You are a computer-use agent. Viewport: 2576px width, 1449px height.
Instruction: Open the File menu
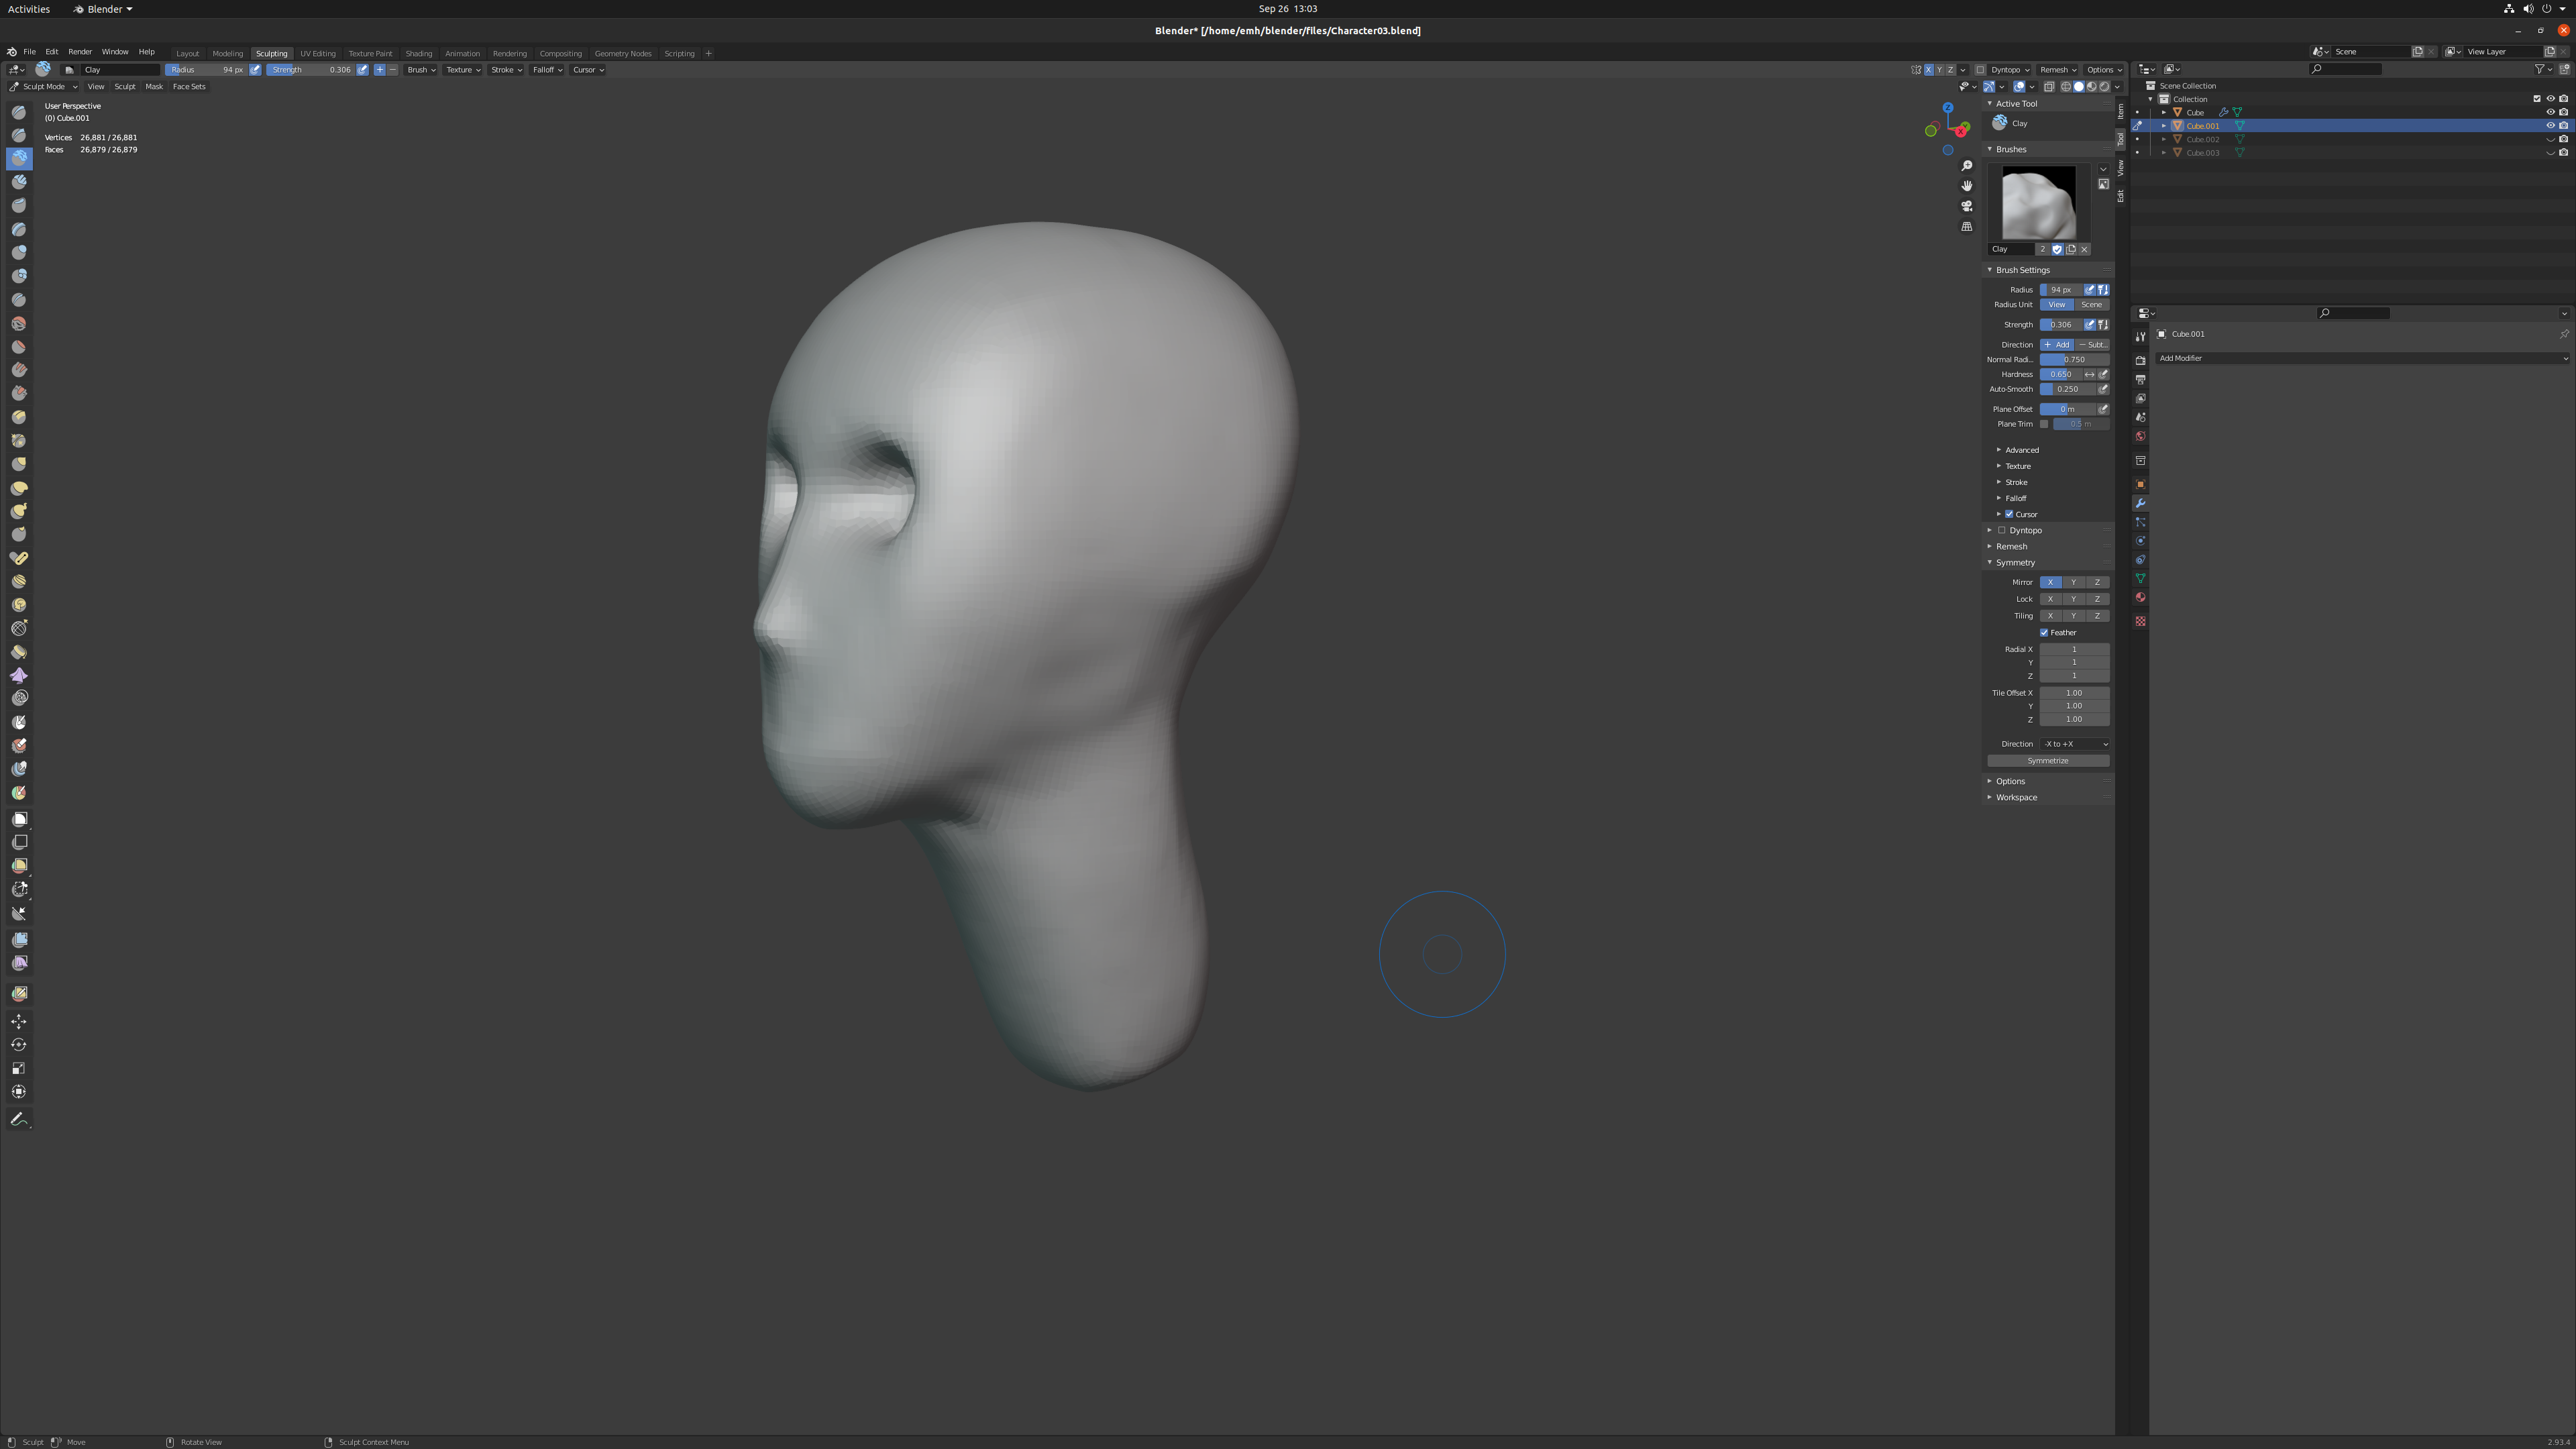pyautogui.click(x=30, y=52)
